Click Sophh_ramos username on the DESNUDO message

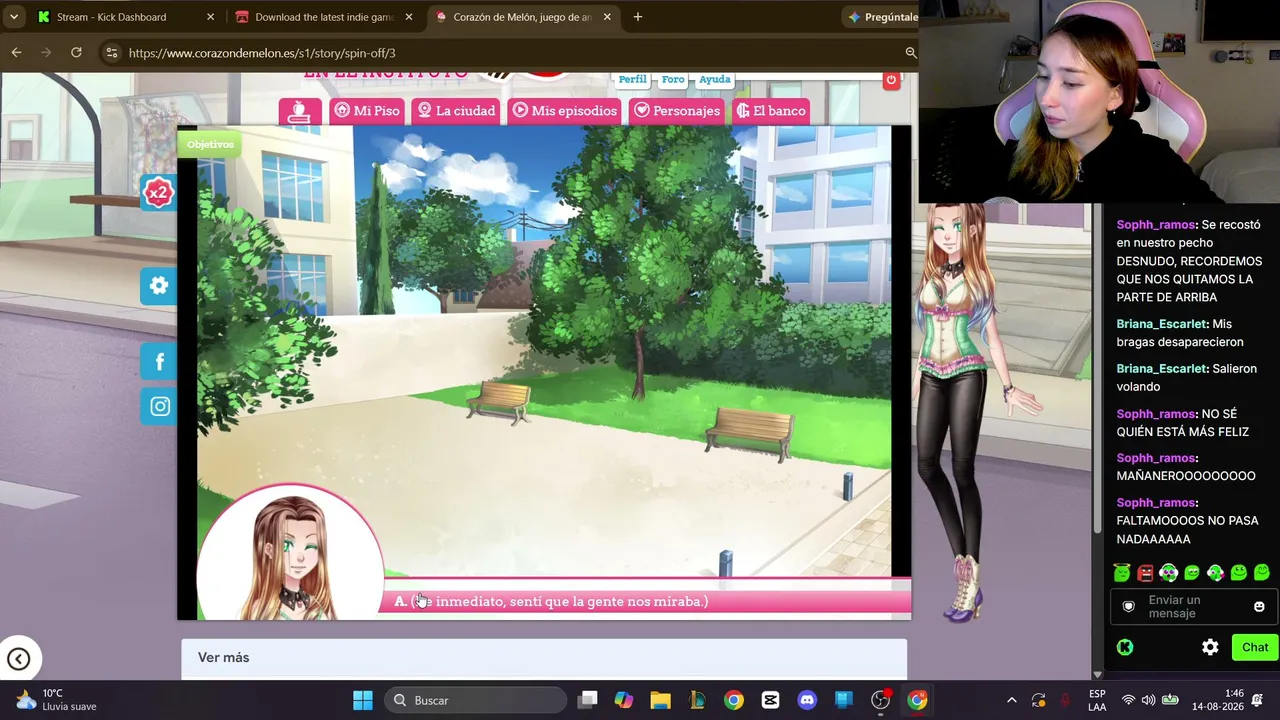[1155, 225]
